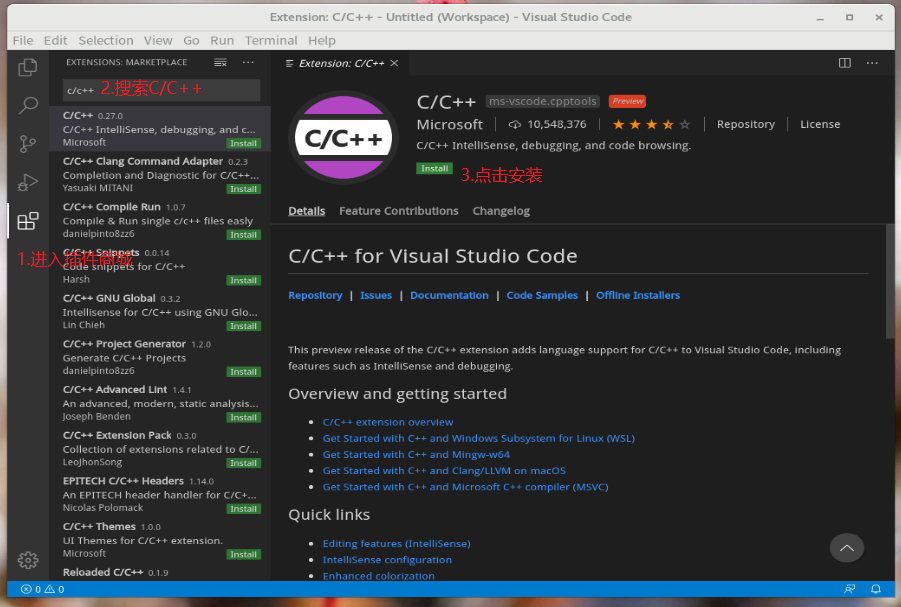Open the Help menu
The image size is (901, 607).
tap(322, 40)
